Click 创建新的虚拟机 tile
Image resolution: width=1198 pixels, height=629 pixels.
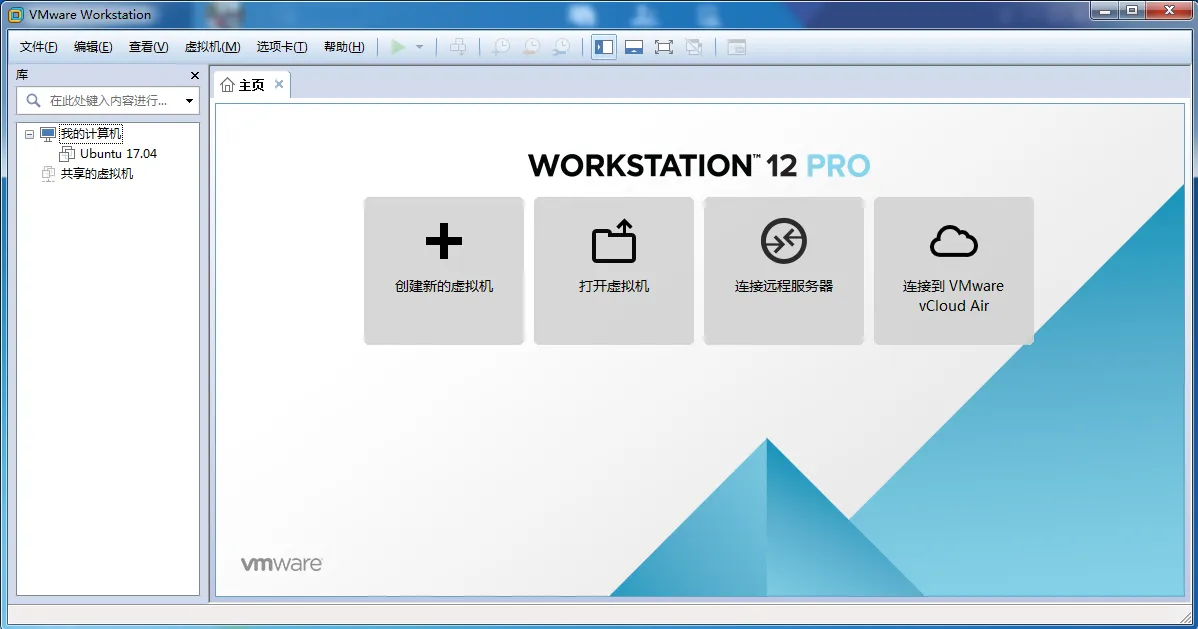click(x=444, y=271)
